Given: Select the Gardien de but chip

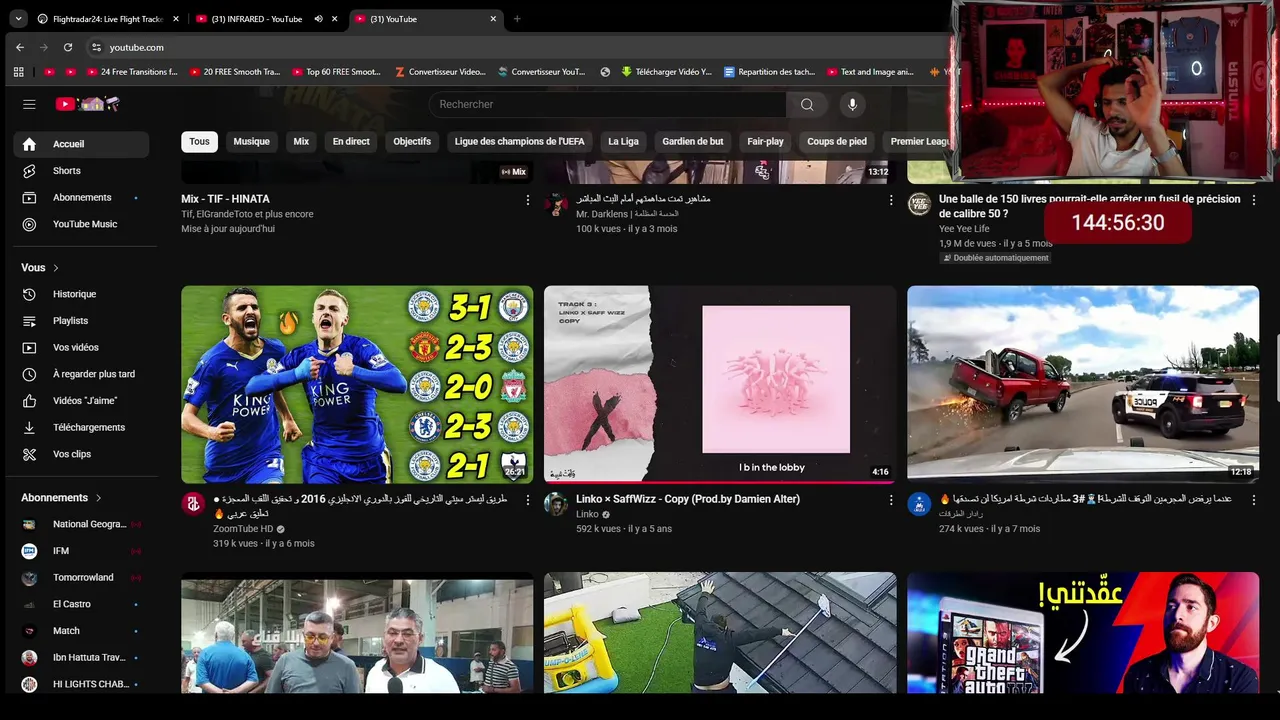Looking at the screenshot, I should (693, 142).
